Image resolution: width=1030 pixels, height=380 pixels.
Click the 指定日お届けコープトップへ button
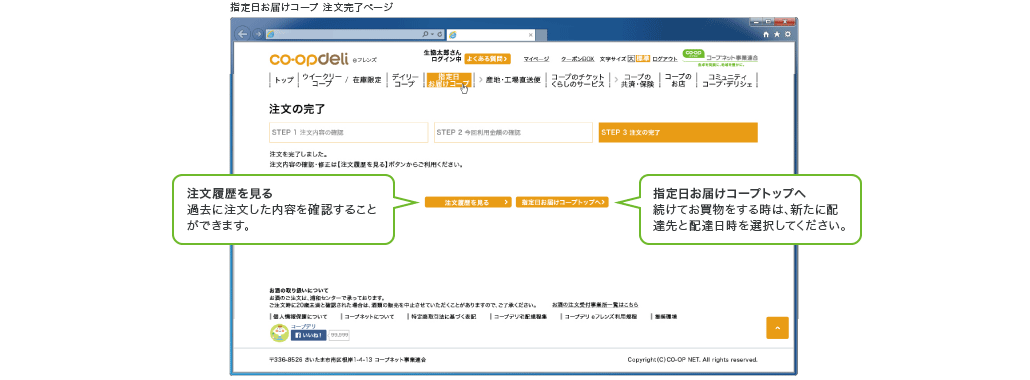562,202
